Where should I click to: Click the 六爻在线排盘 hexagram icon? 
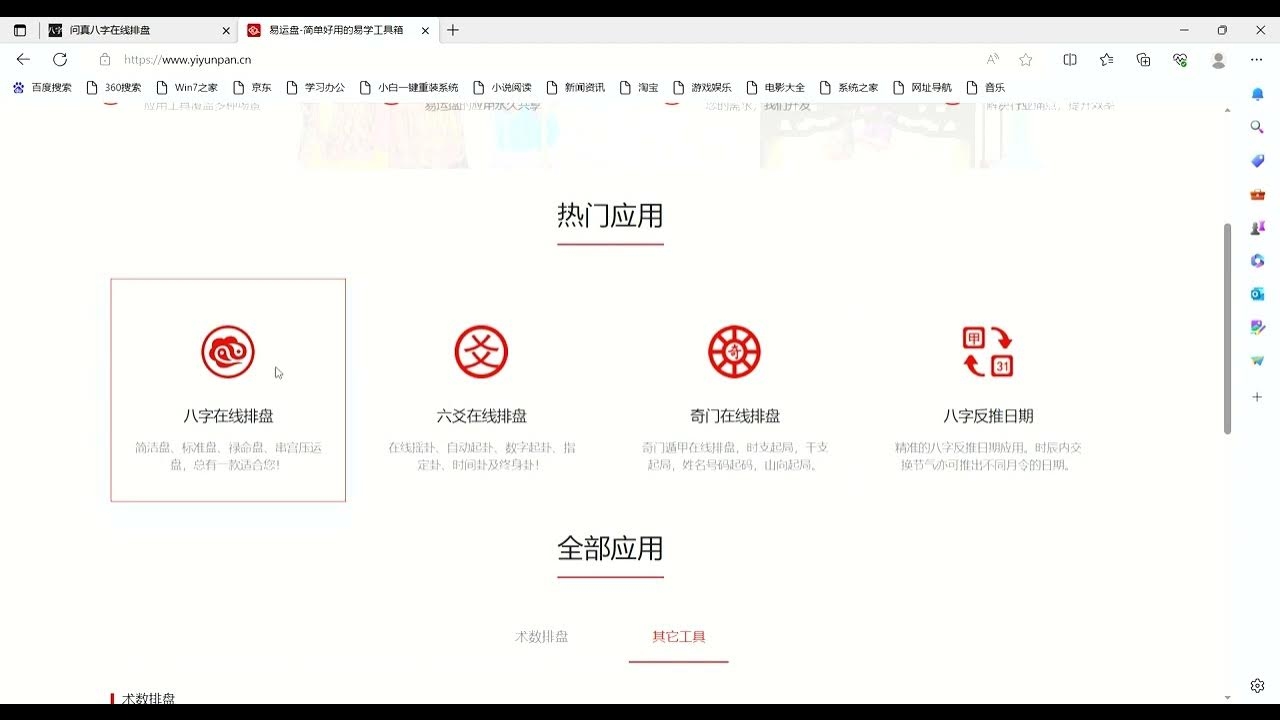click(x=481, y=351)
